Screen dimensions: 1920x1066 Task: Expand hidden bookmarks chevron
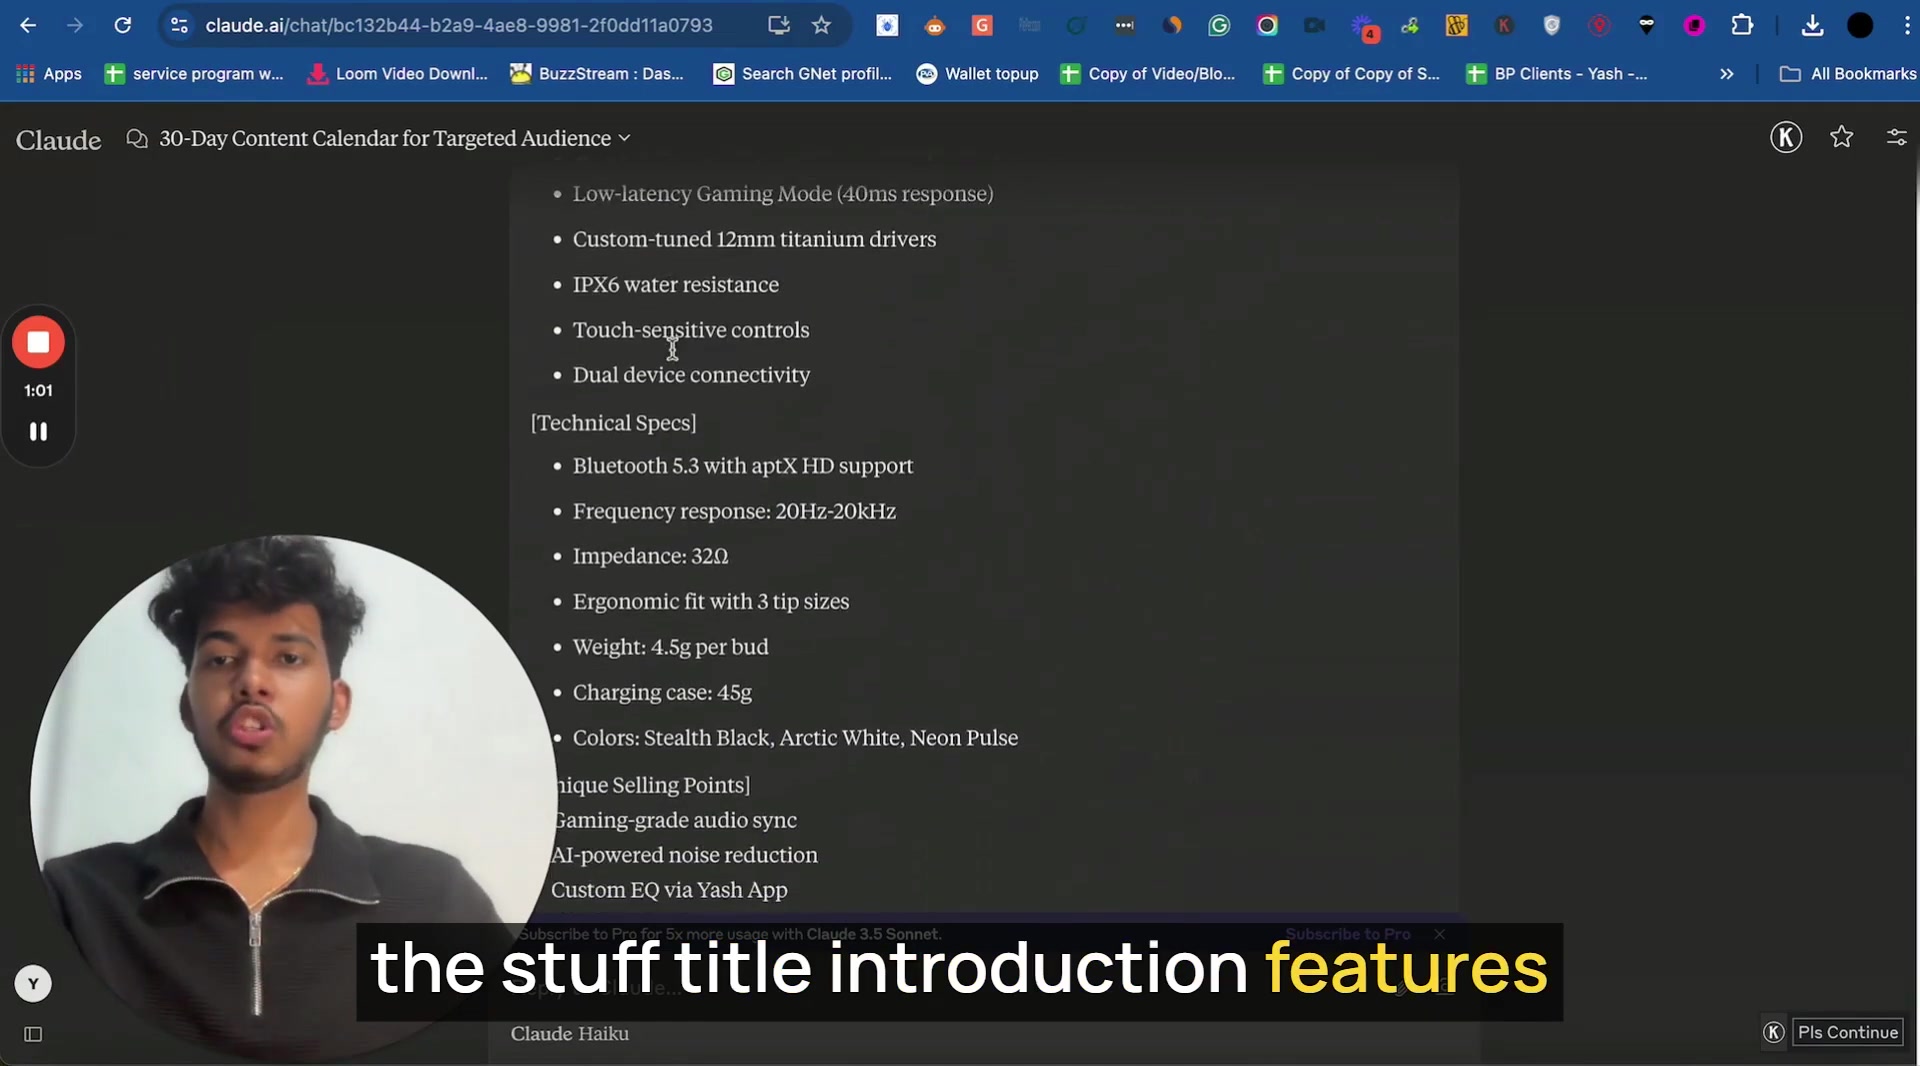[x=1726, y=73]
